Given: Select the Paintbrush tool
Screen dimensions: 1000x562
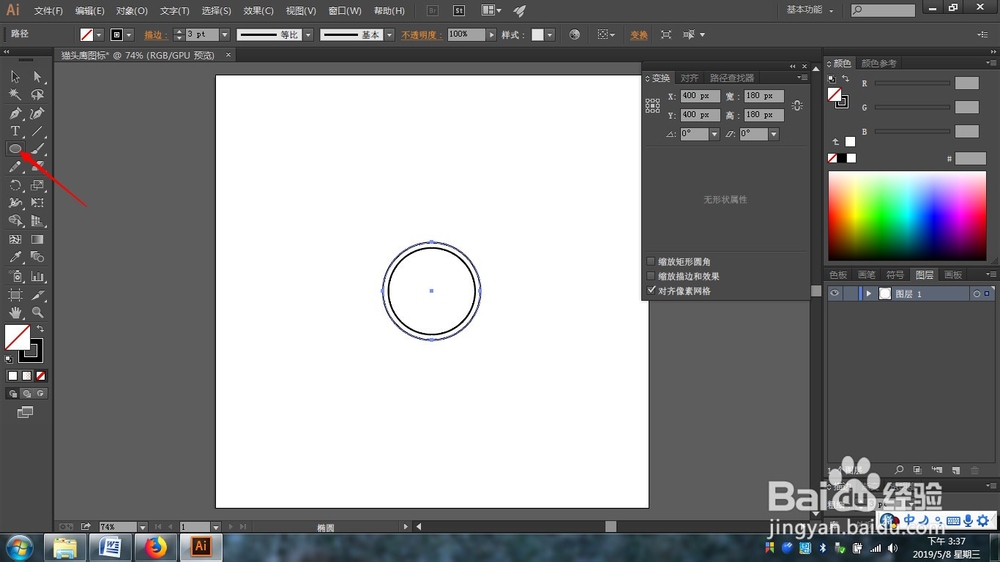Looking at the screenshot, I should [x=37, y=149].
